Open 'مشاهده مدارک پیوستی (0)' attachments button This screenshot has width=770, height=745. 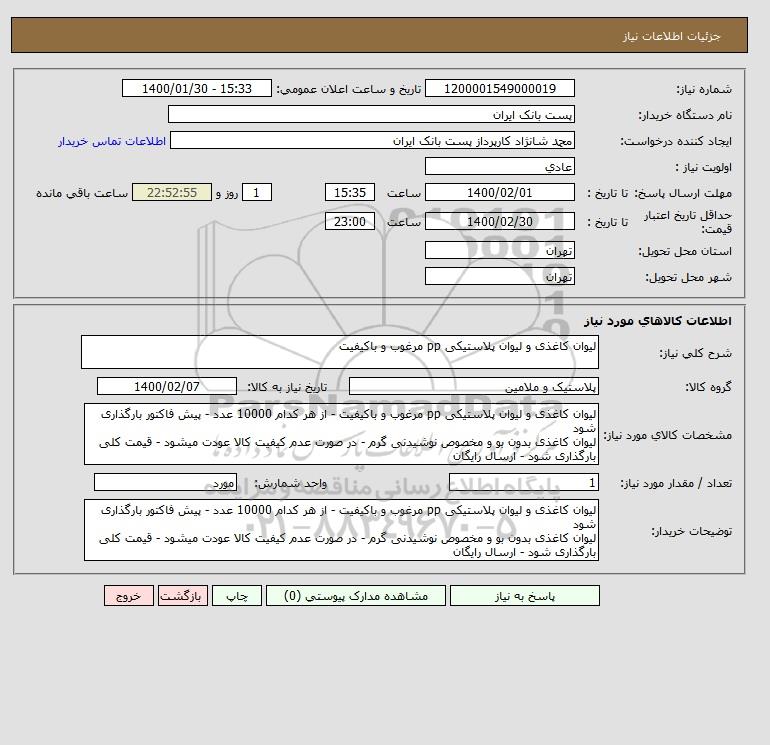pyautogui.click(x=356, y=595)
